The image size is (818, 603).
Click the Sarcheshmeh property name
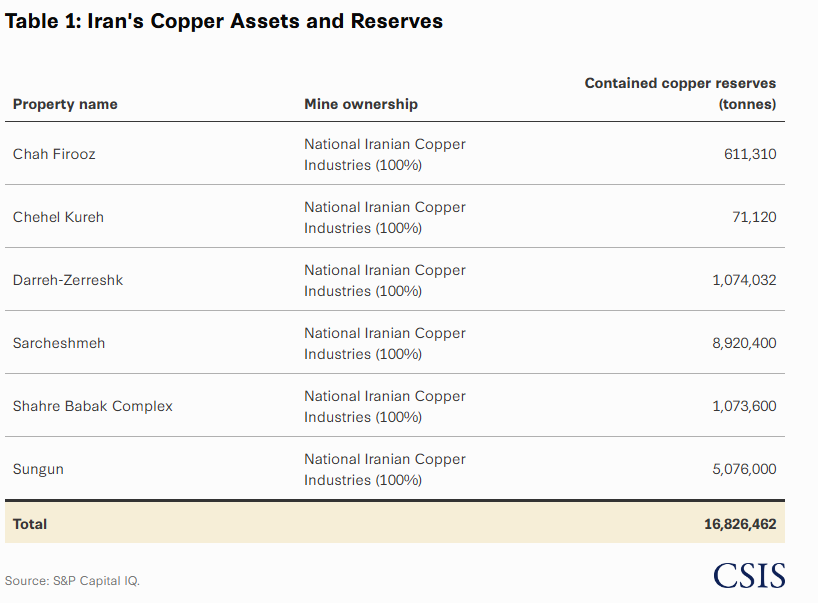coord(59,343)
